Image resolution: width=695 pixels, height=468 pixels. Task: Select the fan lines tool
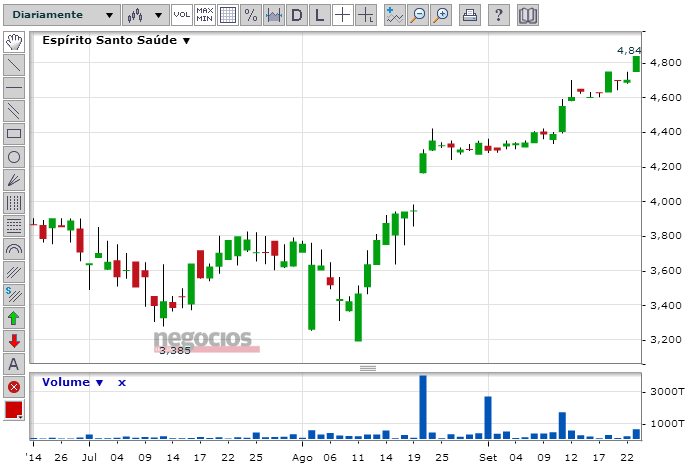(14, 180)
